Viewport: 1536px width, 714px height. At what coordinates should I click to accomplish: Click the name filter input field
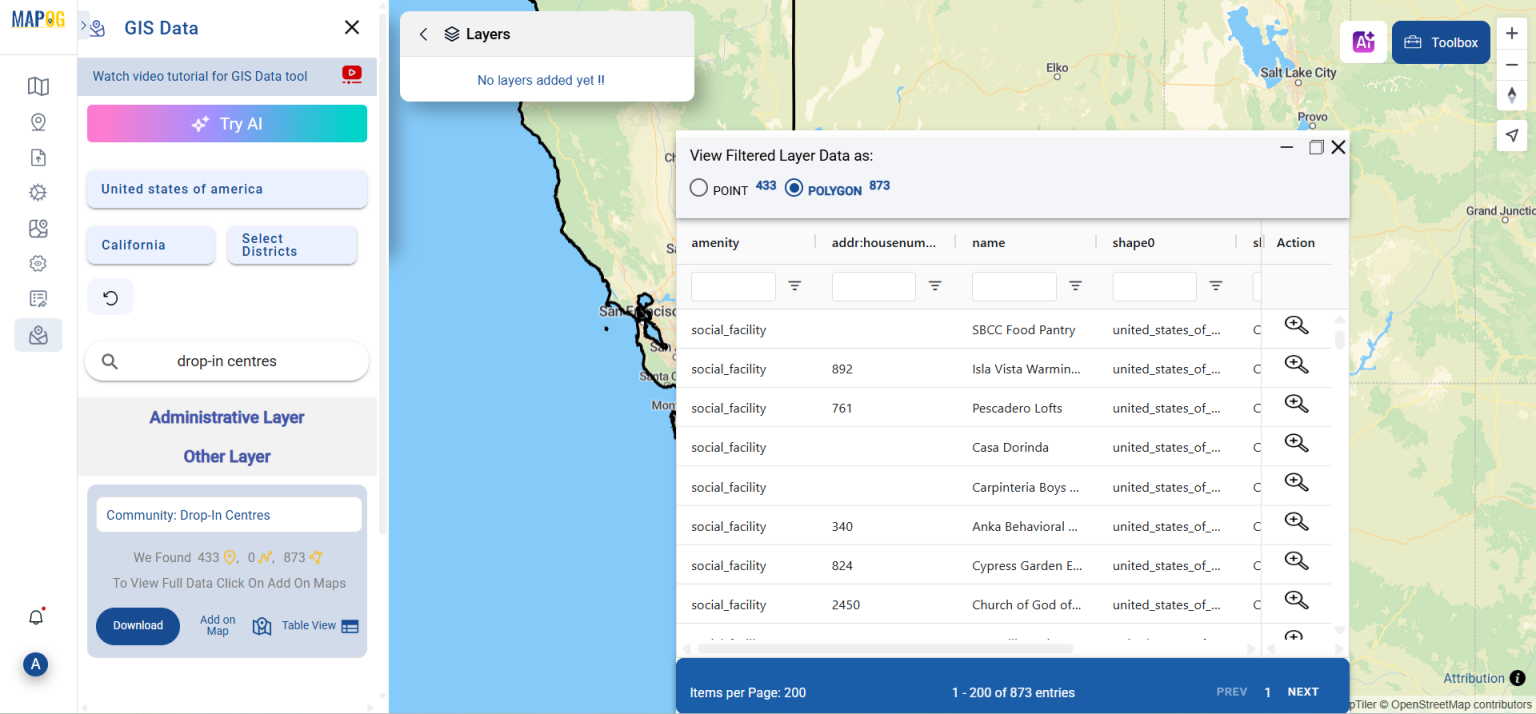pos(1014,286)
